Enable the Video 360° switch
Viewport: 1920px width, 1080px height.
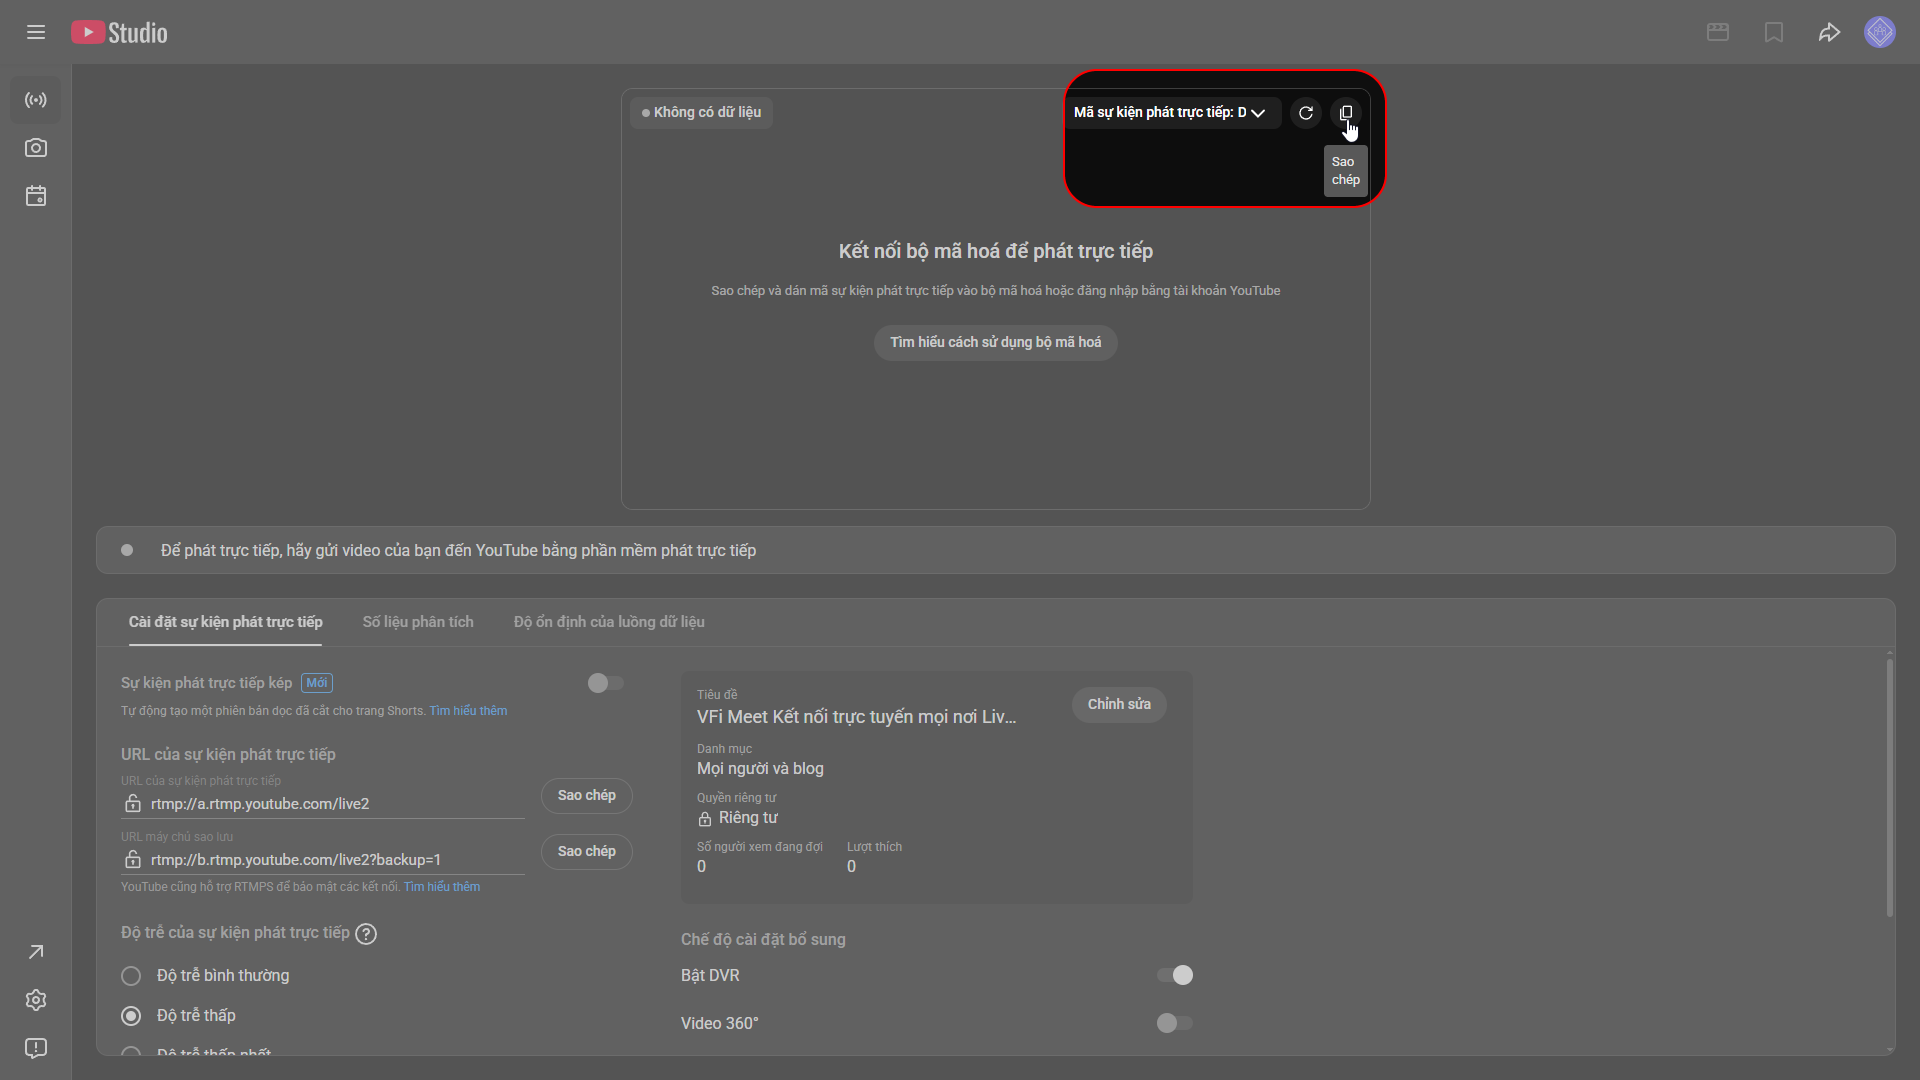1175,1023
